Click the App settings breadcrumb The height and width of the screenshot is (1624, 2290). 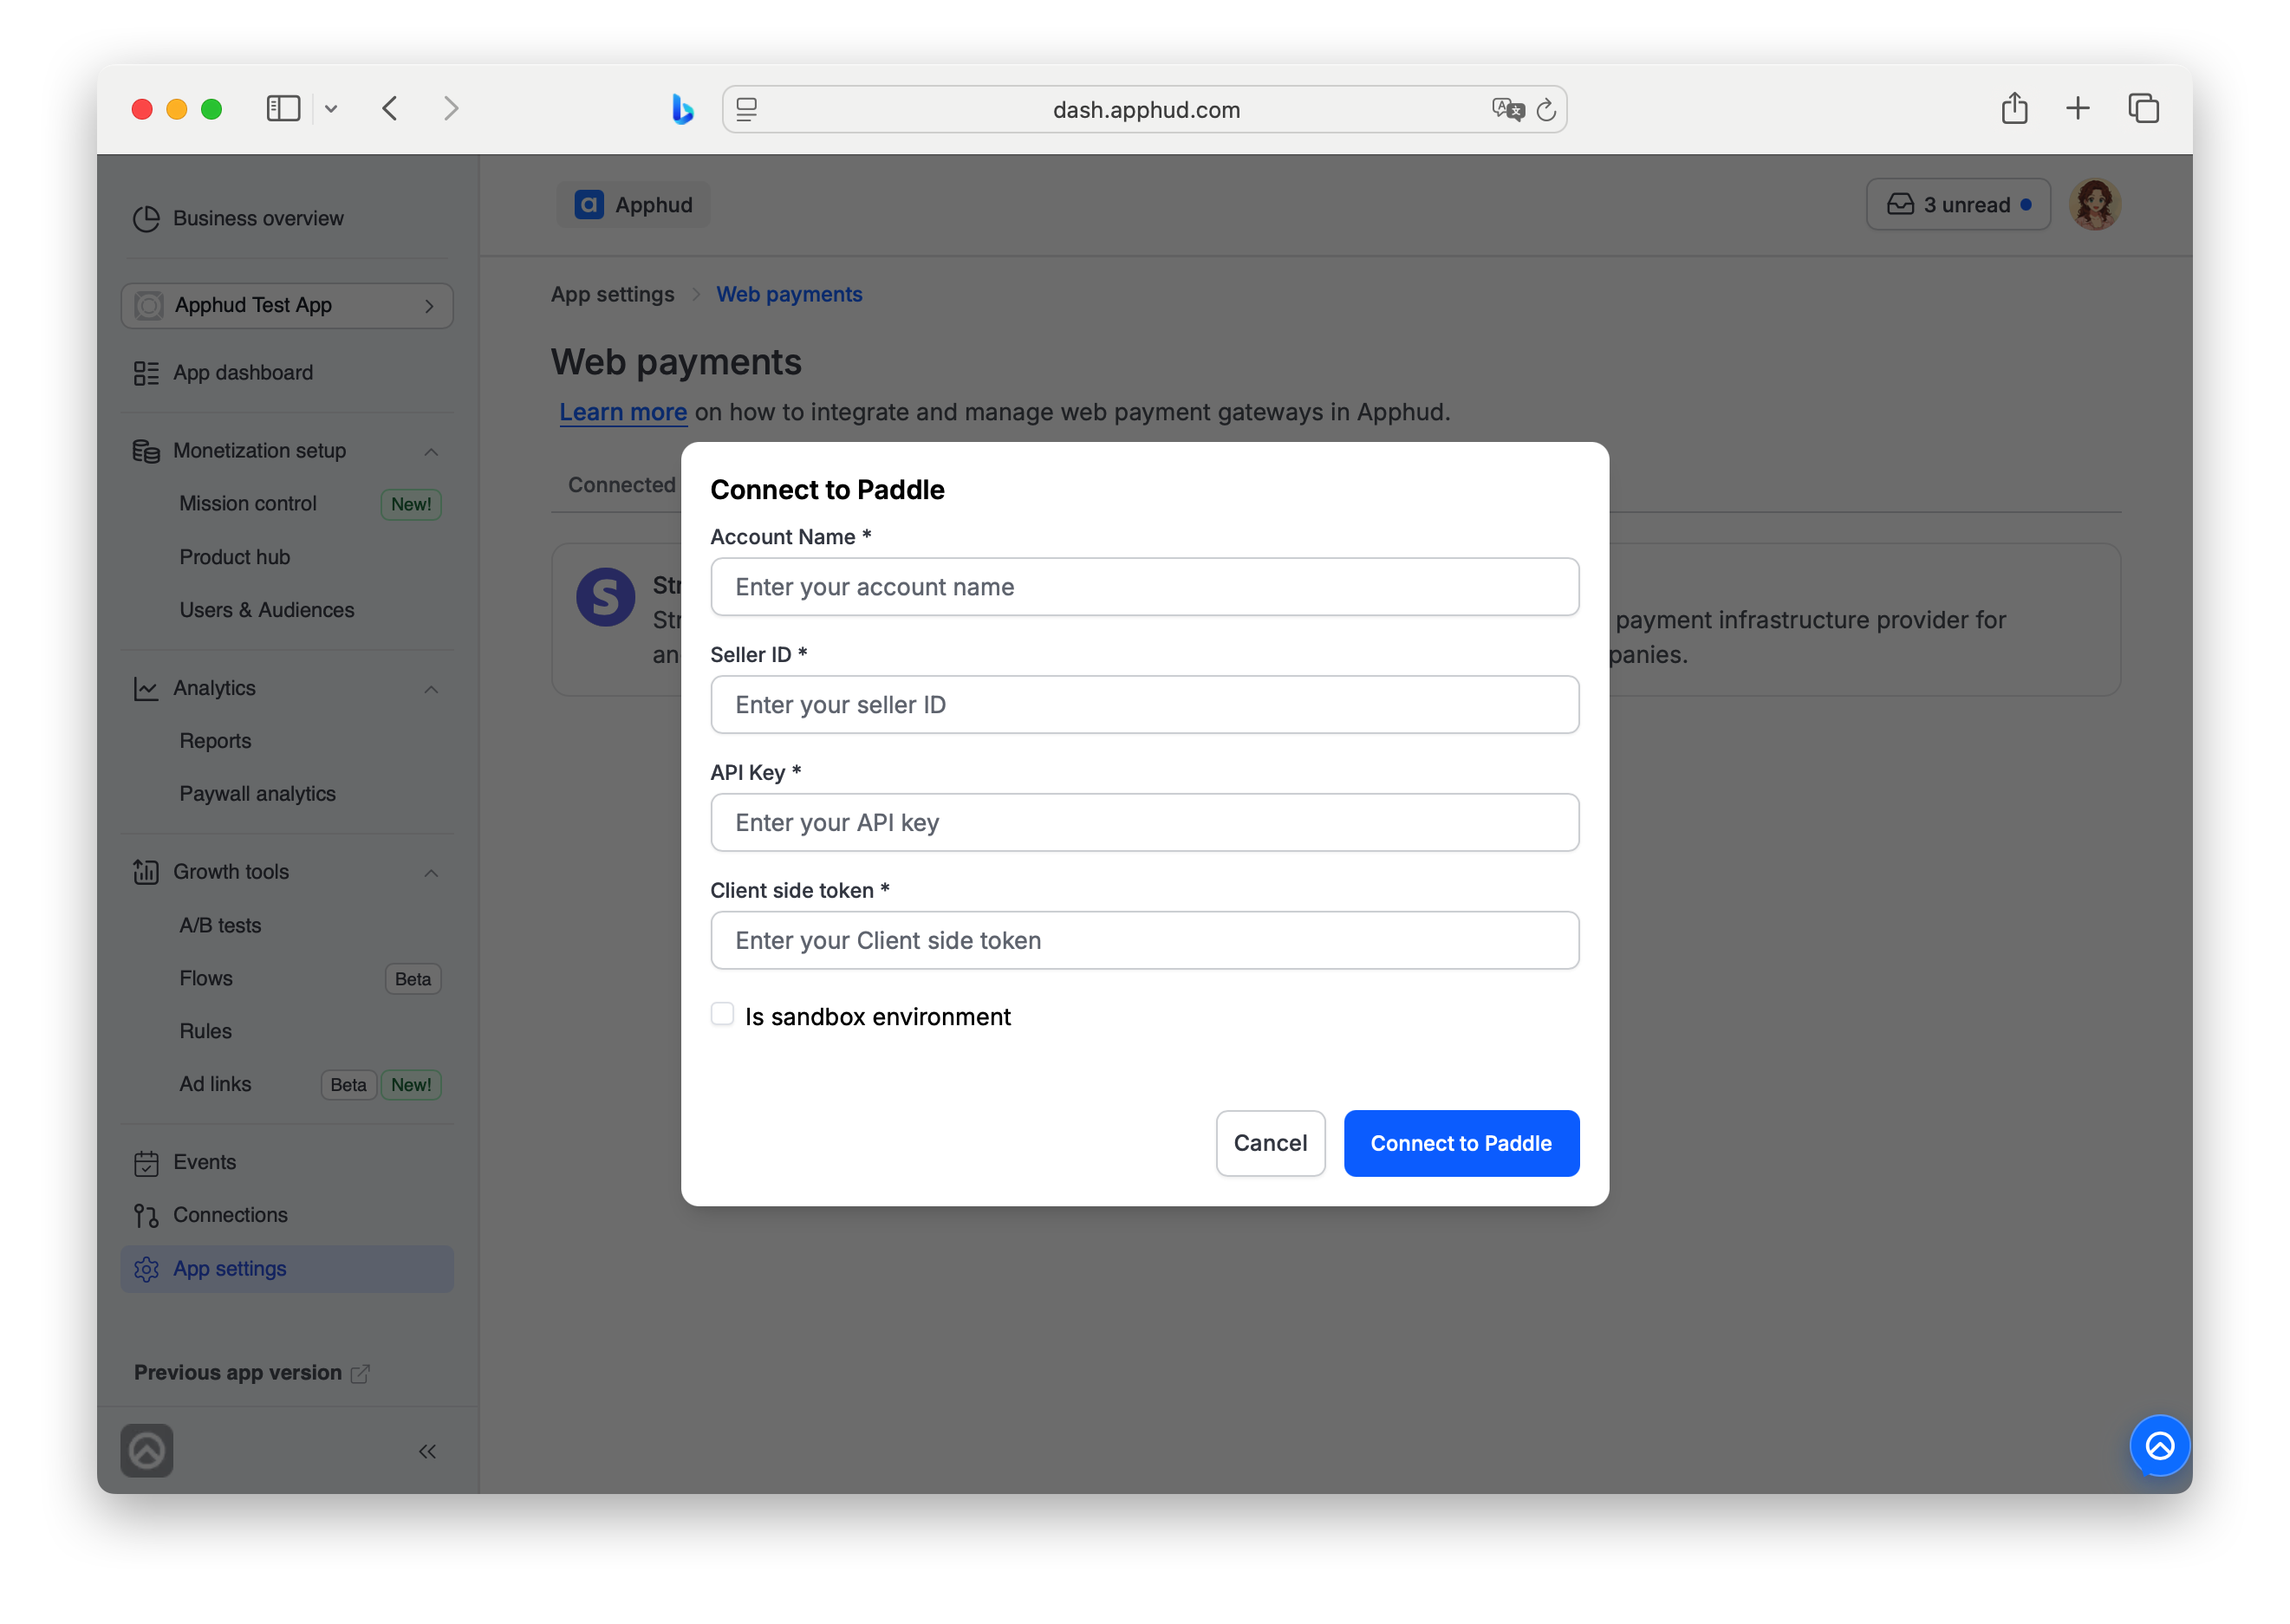coord(612,294)
